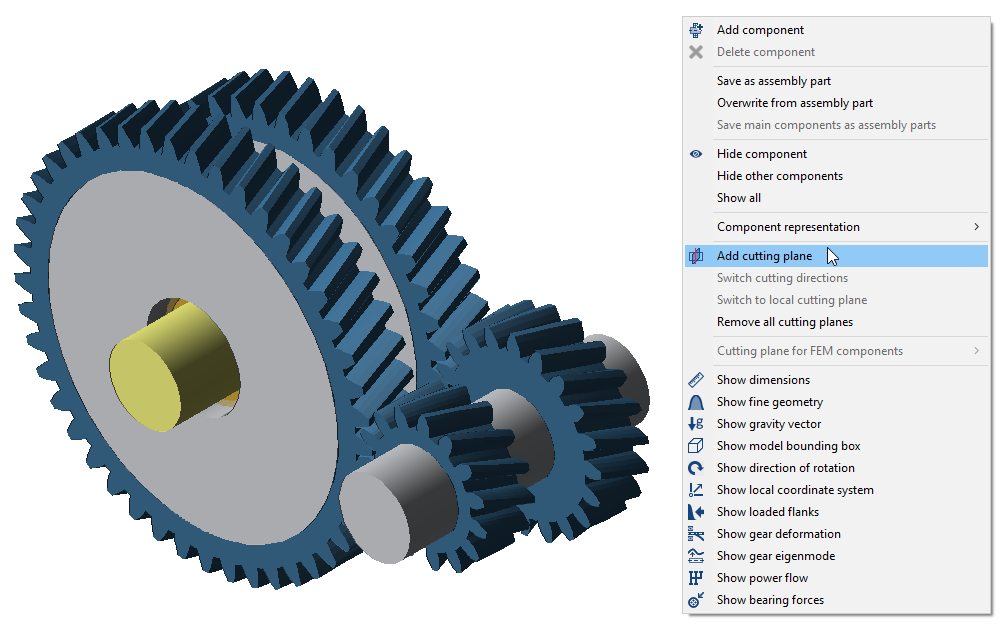1004x630 pixels.
Task: Click the Show dimensions ruler icon
Action: coord(696,380)
